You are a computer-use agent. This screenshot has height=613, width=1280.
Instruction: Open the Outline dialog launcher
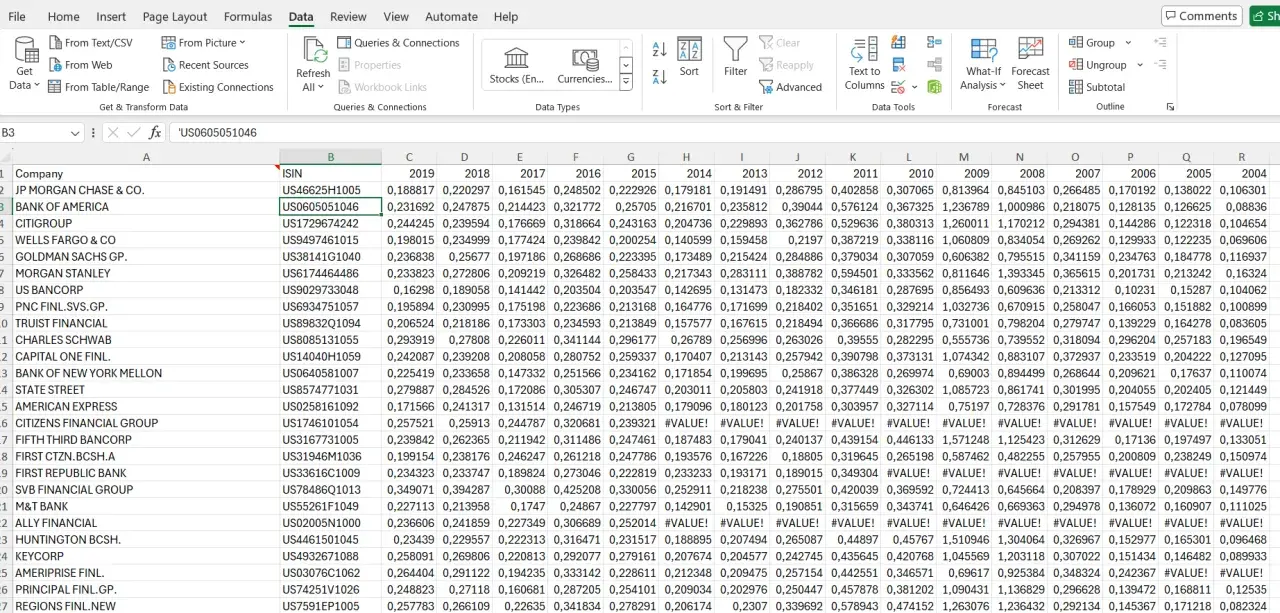1170,107
